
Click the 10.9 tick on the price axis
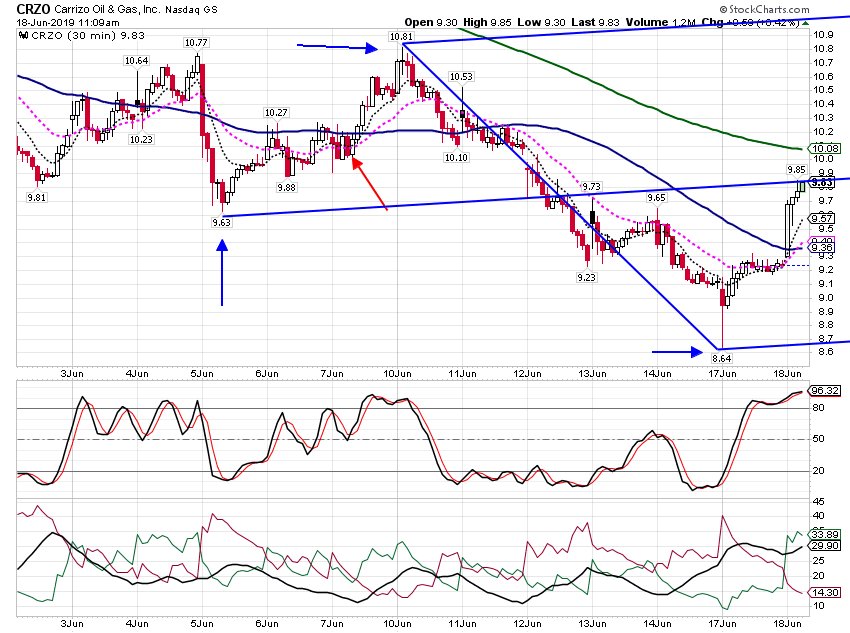click(823, 35)
